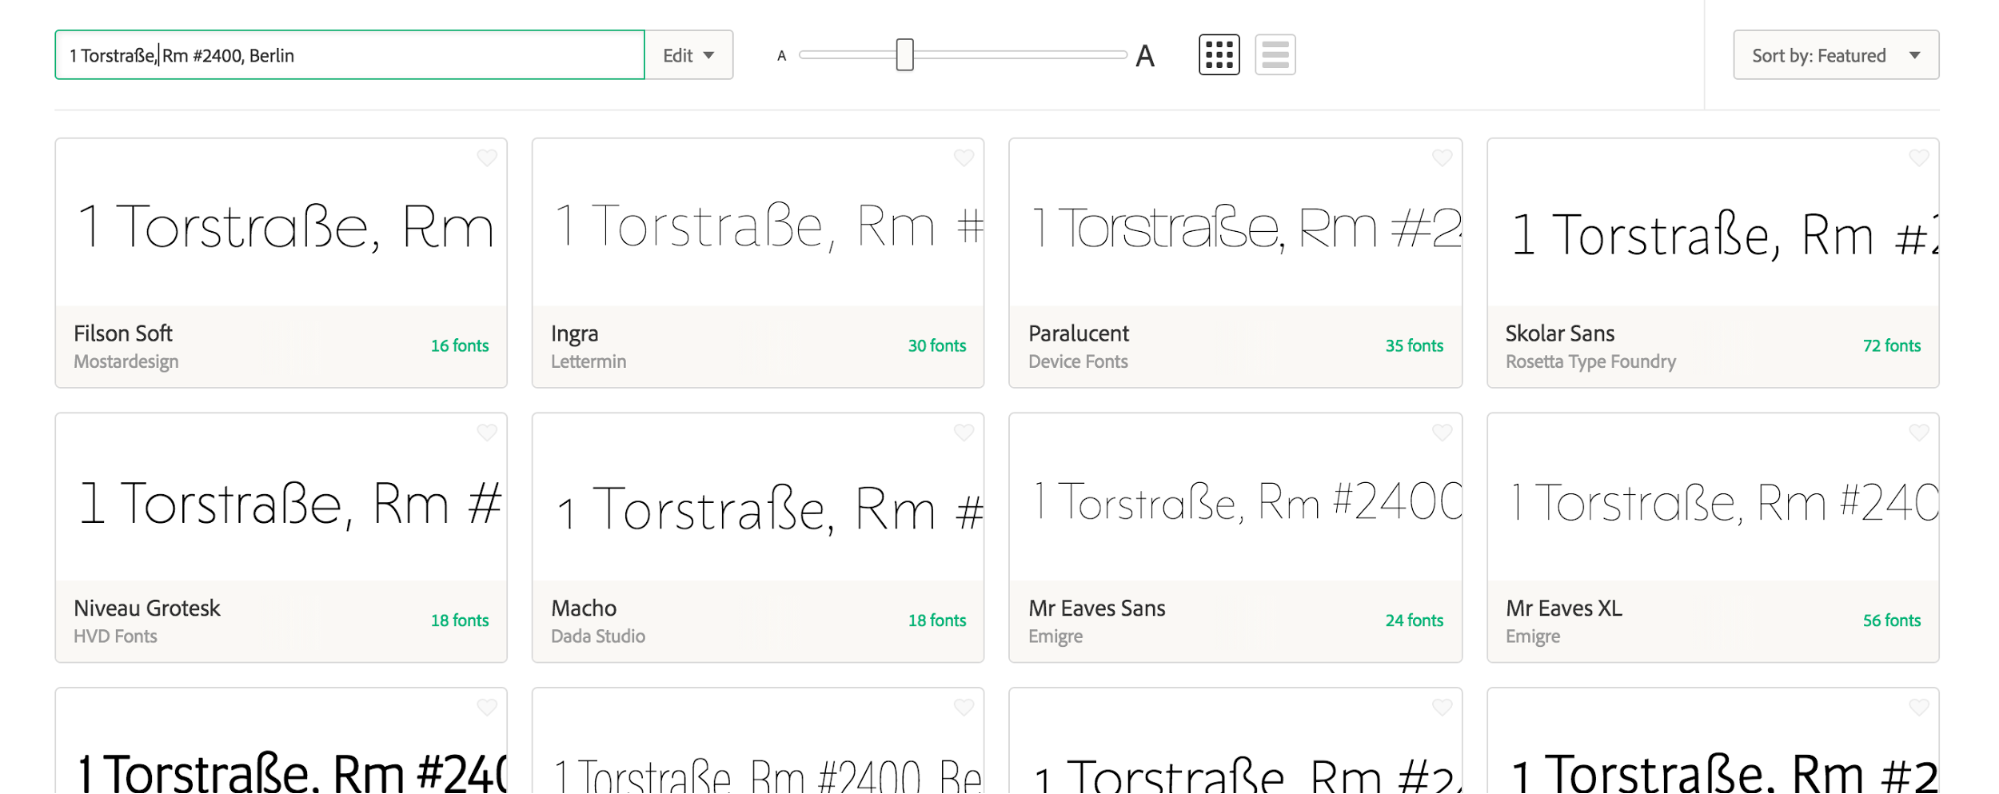Click the Macho sample preview
The height and width of the screenshot is (794, 1999).
tap(770, 510)
